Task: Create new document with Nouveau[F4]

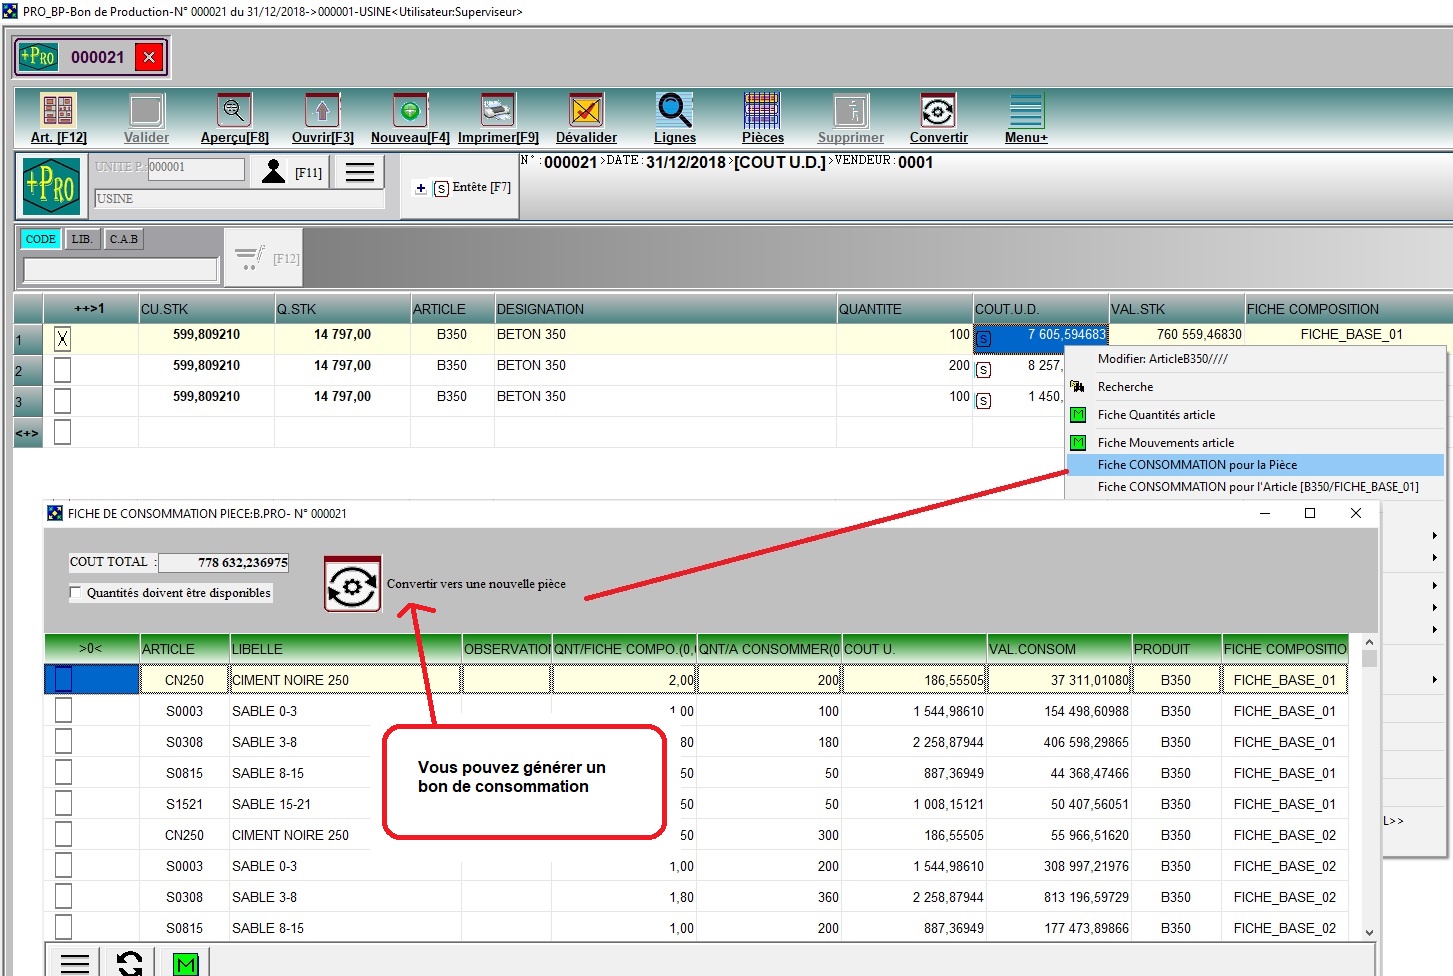Action: 410,111
